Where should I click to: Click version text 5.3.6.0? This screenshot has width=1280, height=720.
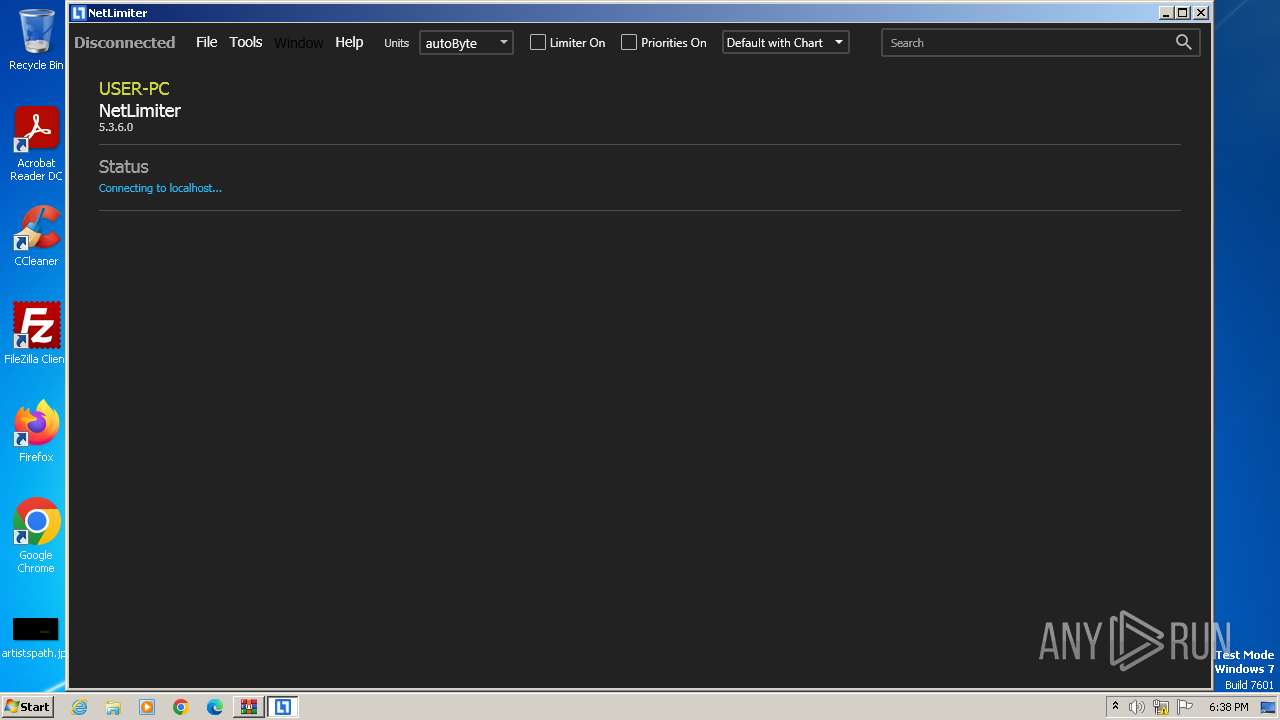(116, 127)
